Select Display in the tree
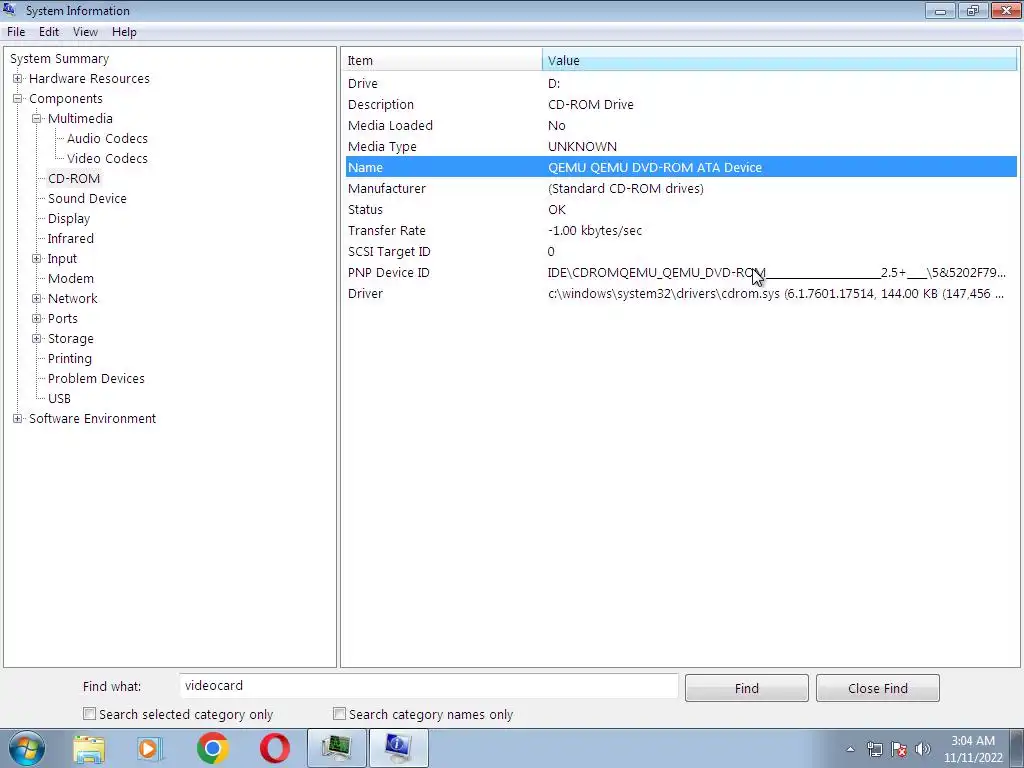The width and height of the screenshot is (1024, 768). point(69,218)
